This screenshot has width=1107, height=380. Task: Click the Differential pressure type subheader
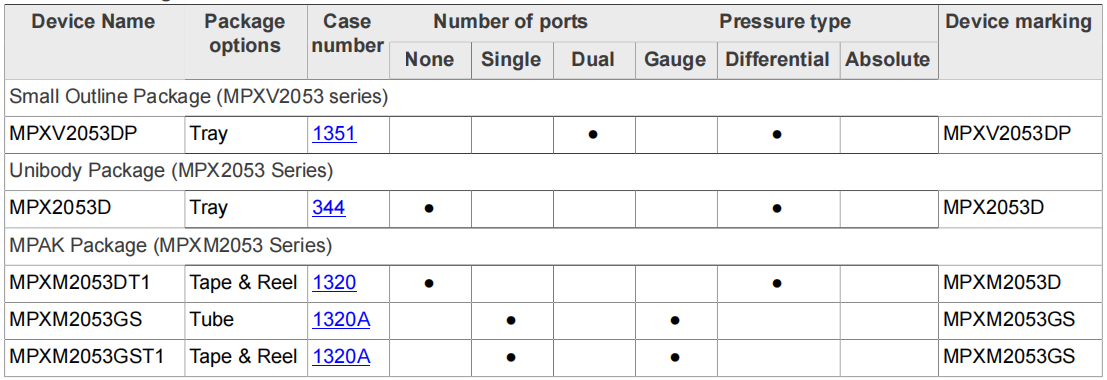coord(778,60)
